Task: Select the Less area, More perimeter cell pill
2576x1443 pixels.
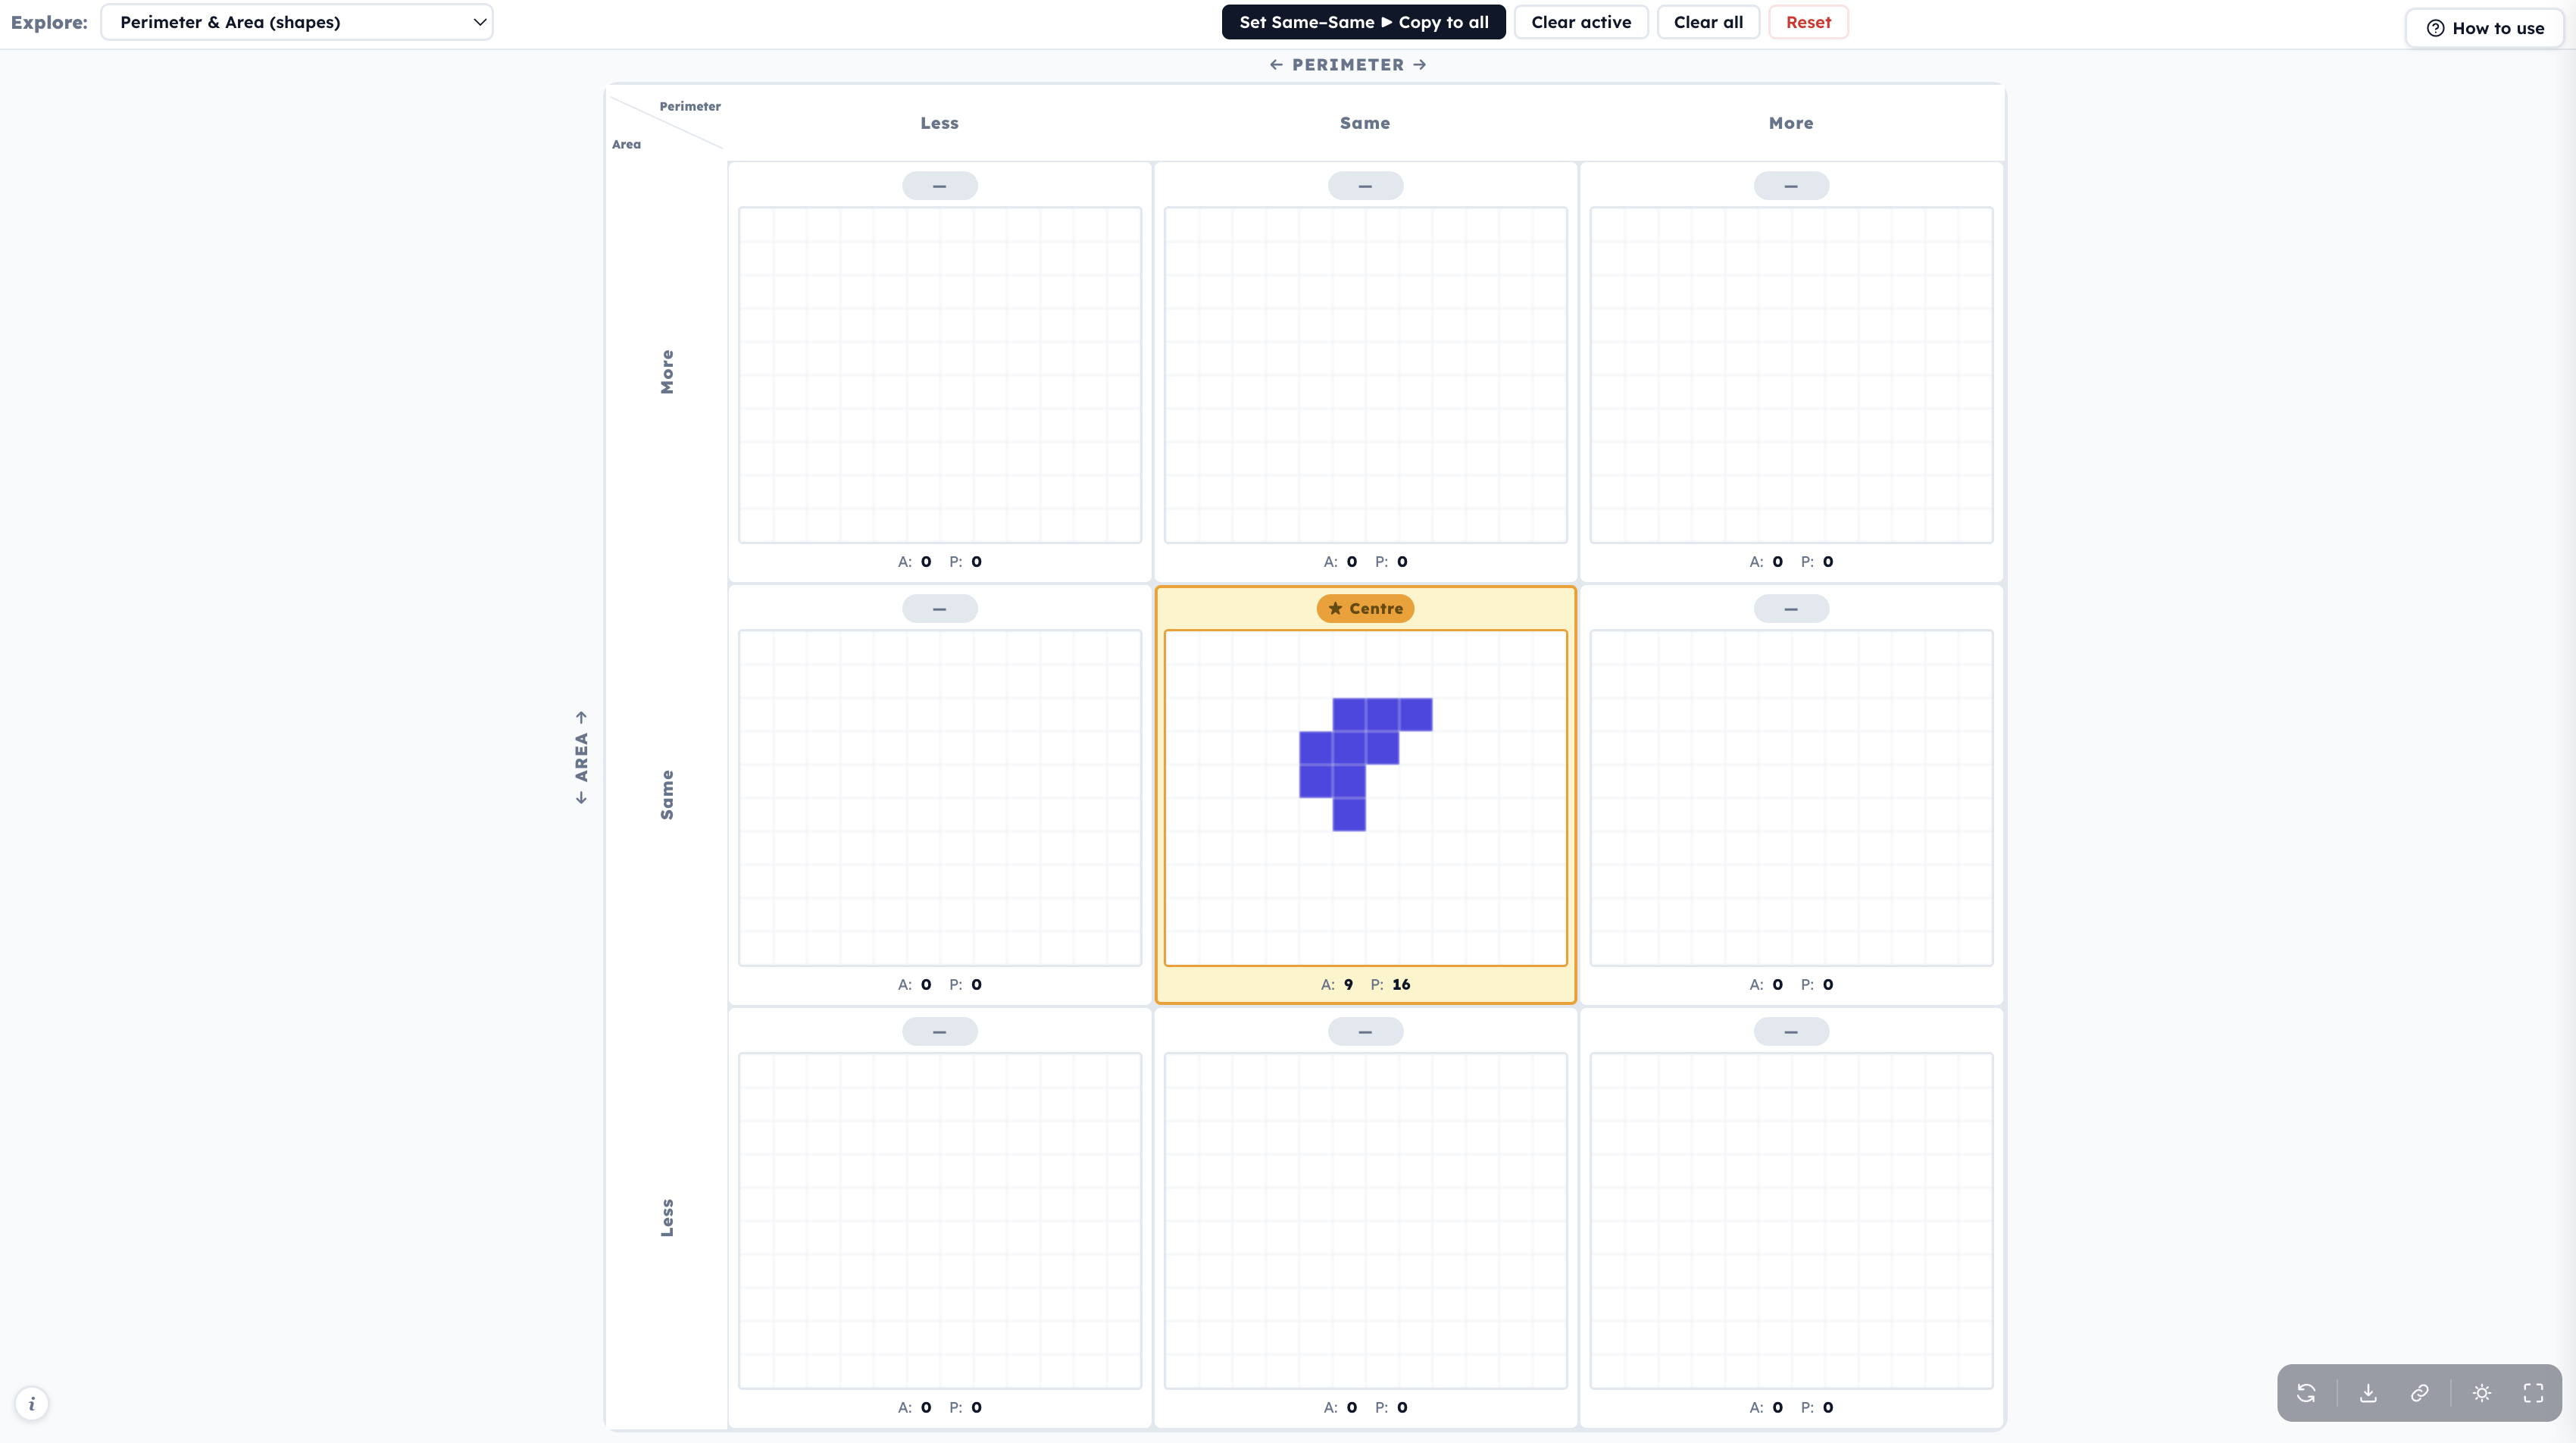Action: (1790, 1031)
